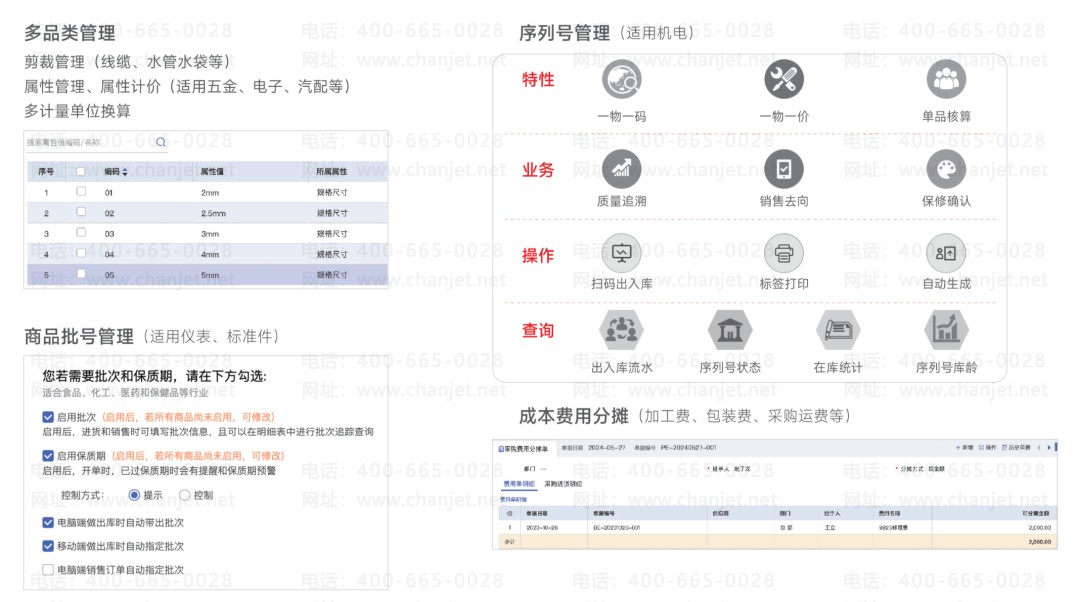Screen dimensions: 1080x602
Task: Click the 经手人 field
Action: 729,469
